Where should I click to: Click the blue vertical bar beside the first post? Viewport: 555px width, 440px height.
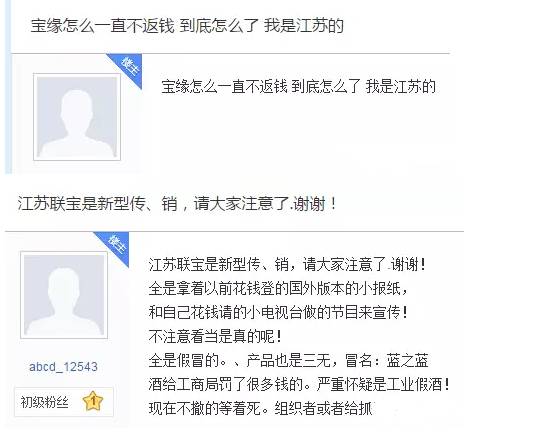[x=8, y=87]
